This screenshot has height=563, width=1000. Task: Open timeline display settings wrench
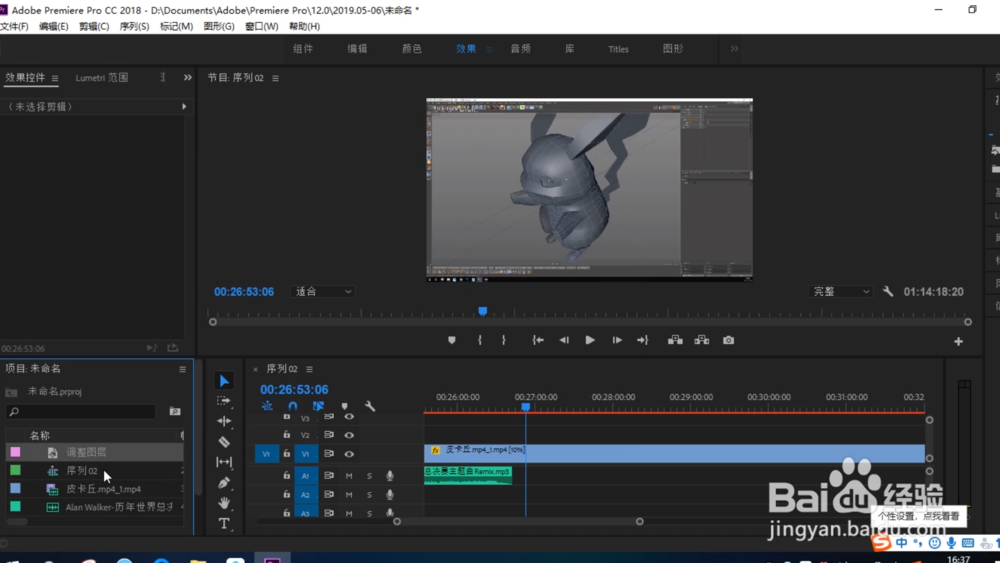pos(370,406)
